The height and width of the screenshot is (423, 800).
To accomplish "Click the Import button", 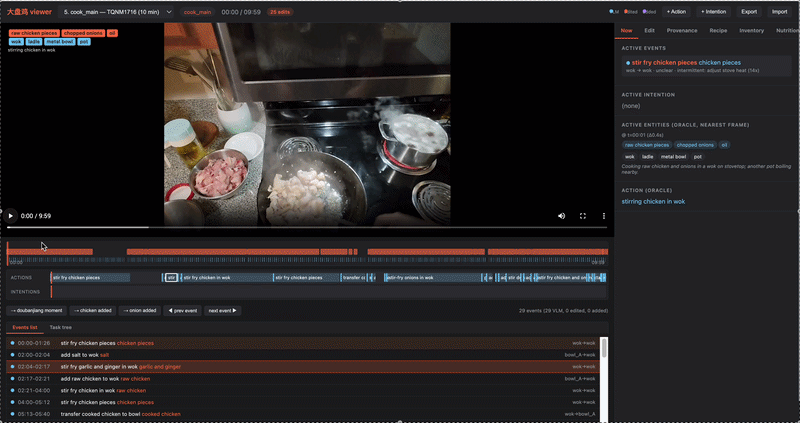I will [x=779, y=12].
